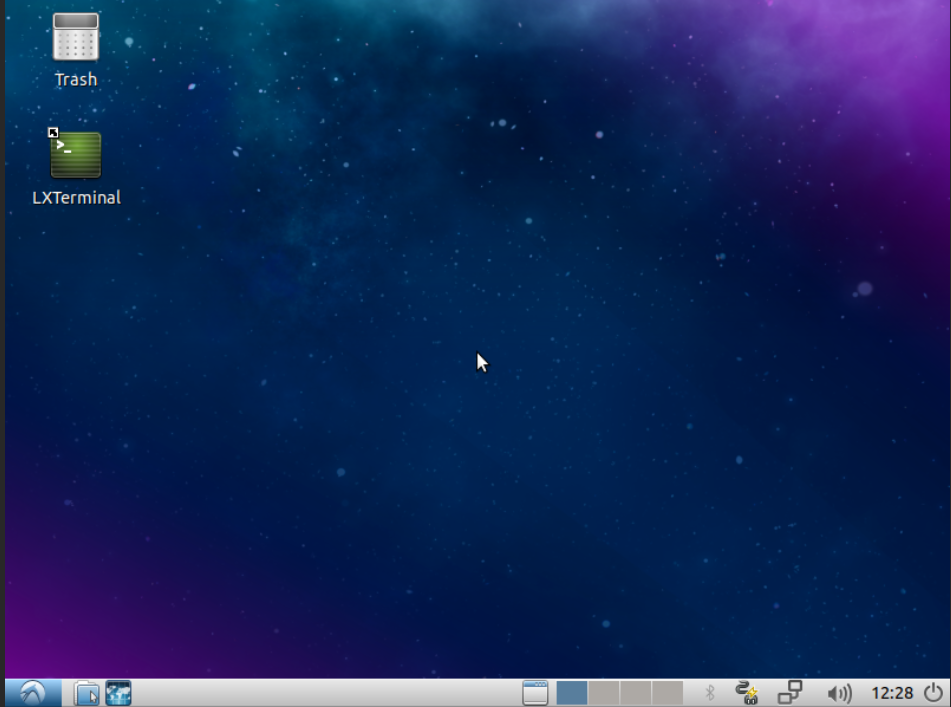The height and width of the screenshot is (707, 951).
Task: Open the web browser launcher in the taskbar
Action: click(x=118, y=692)
